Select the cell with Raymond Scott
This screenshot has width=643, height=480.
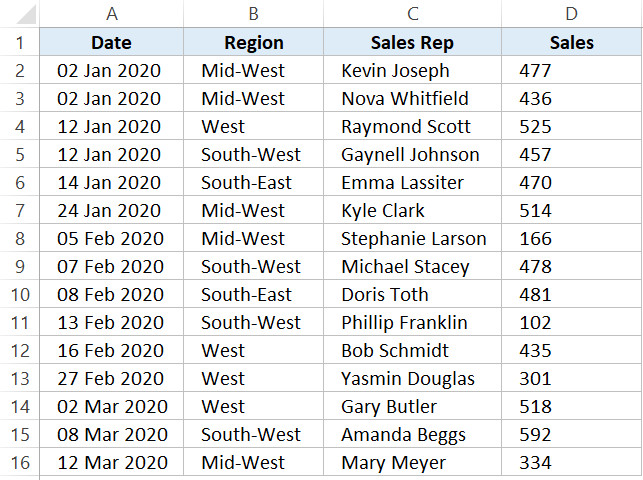click(x=412, y=127)
